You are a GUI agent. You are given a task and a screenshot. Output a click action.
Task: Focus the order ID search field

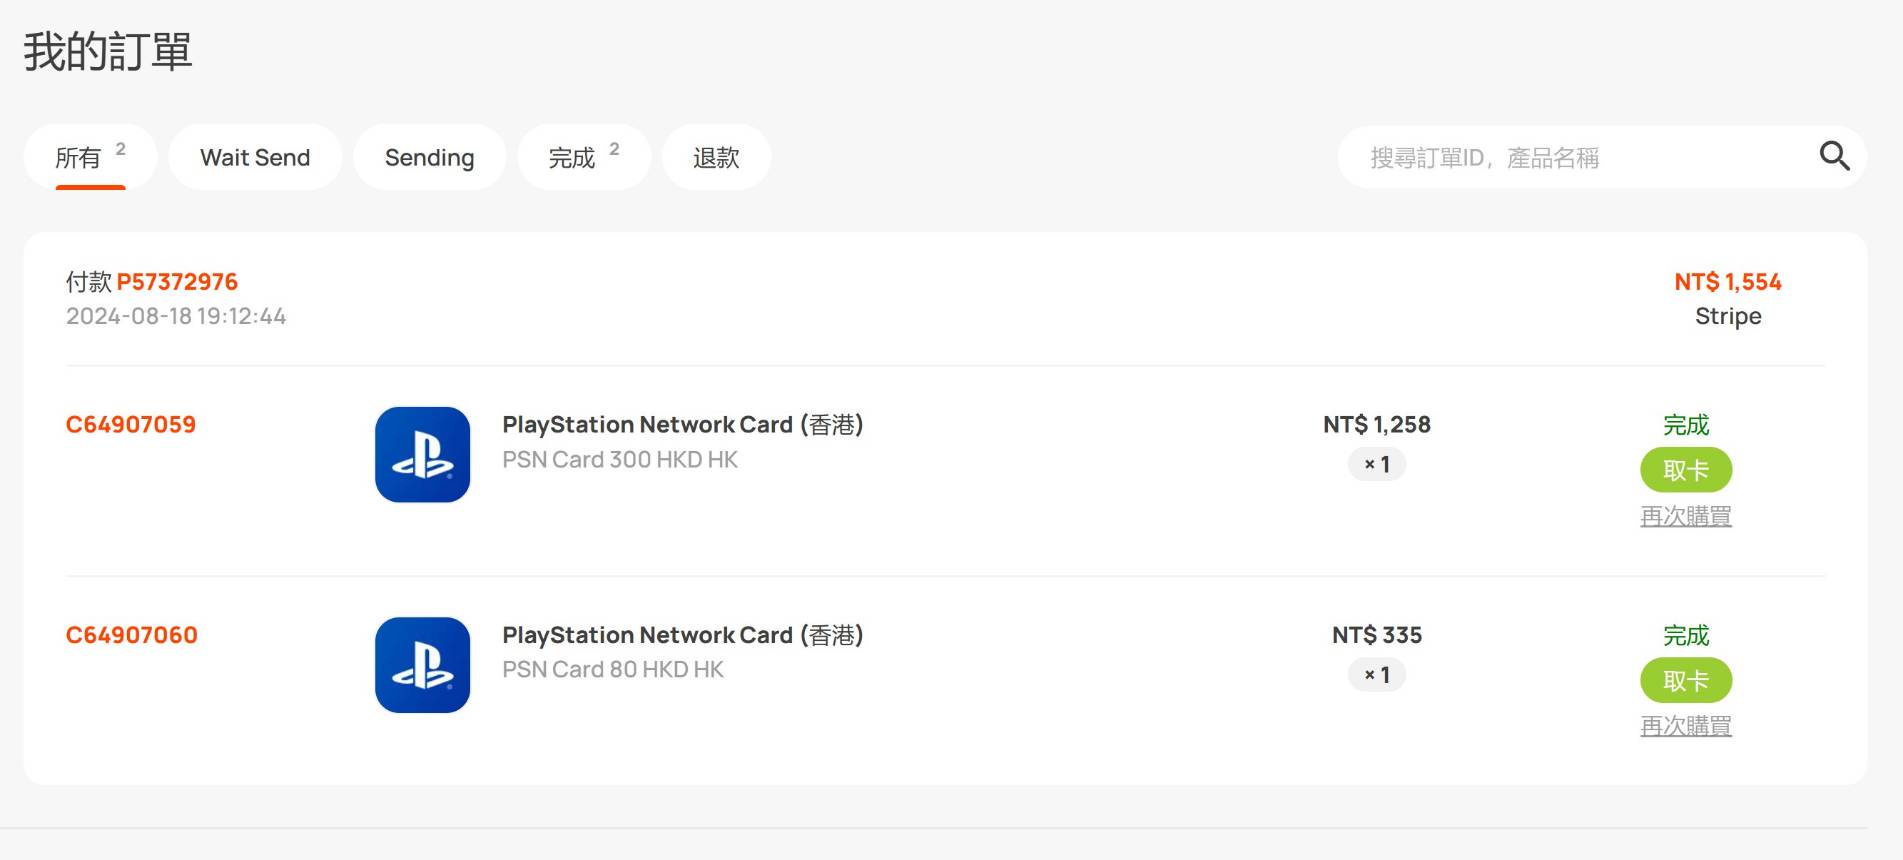point(1580,157)
